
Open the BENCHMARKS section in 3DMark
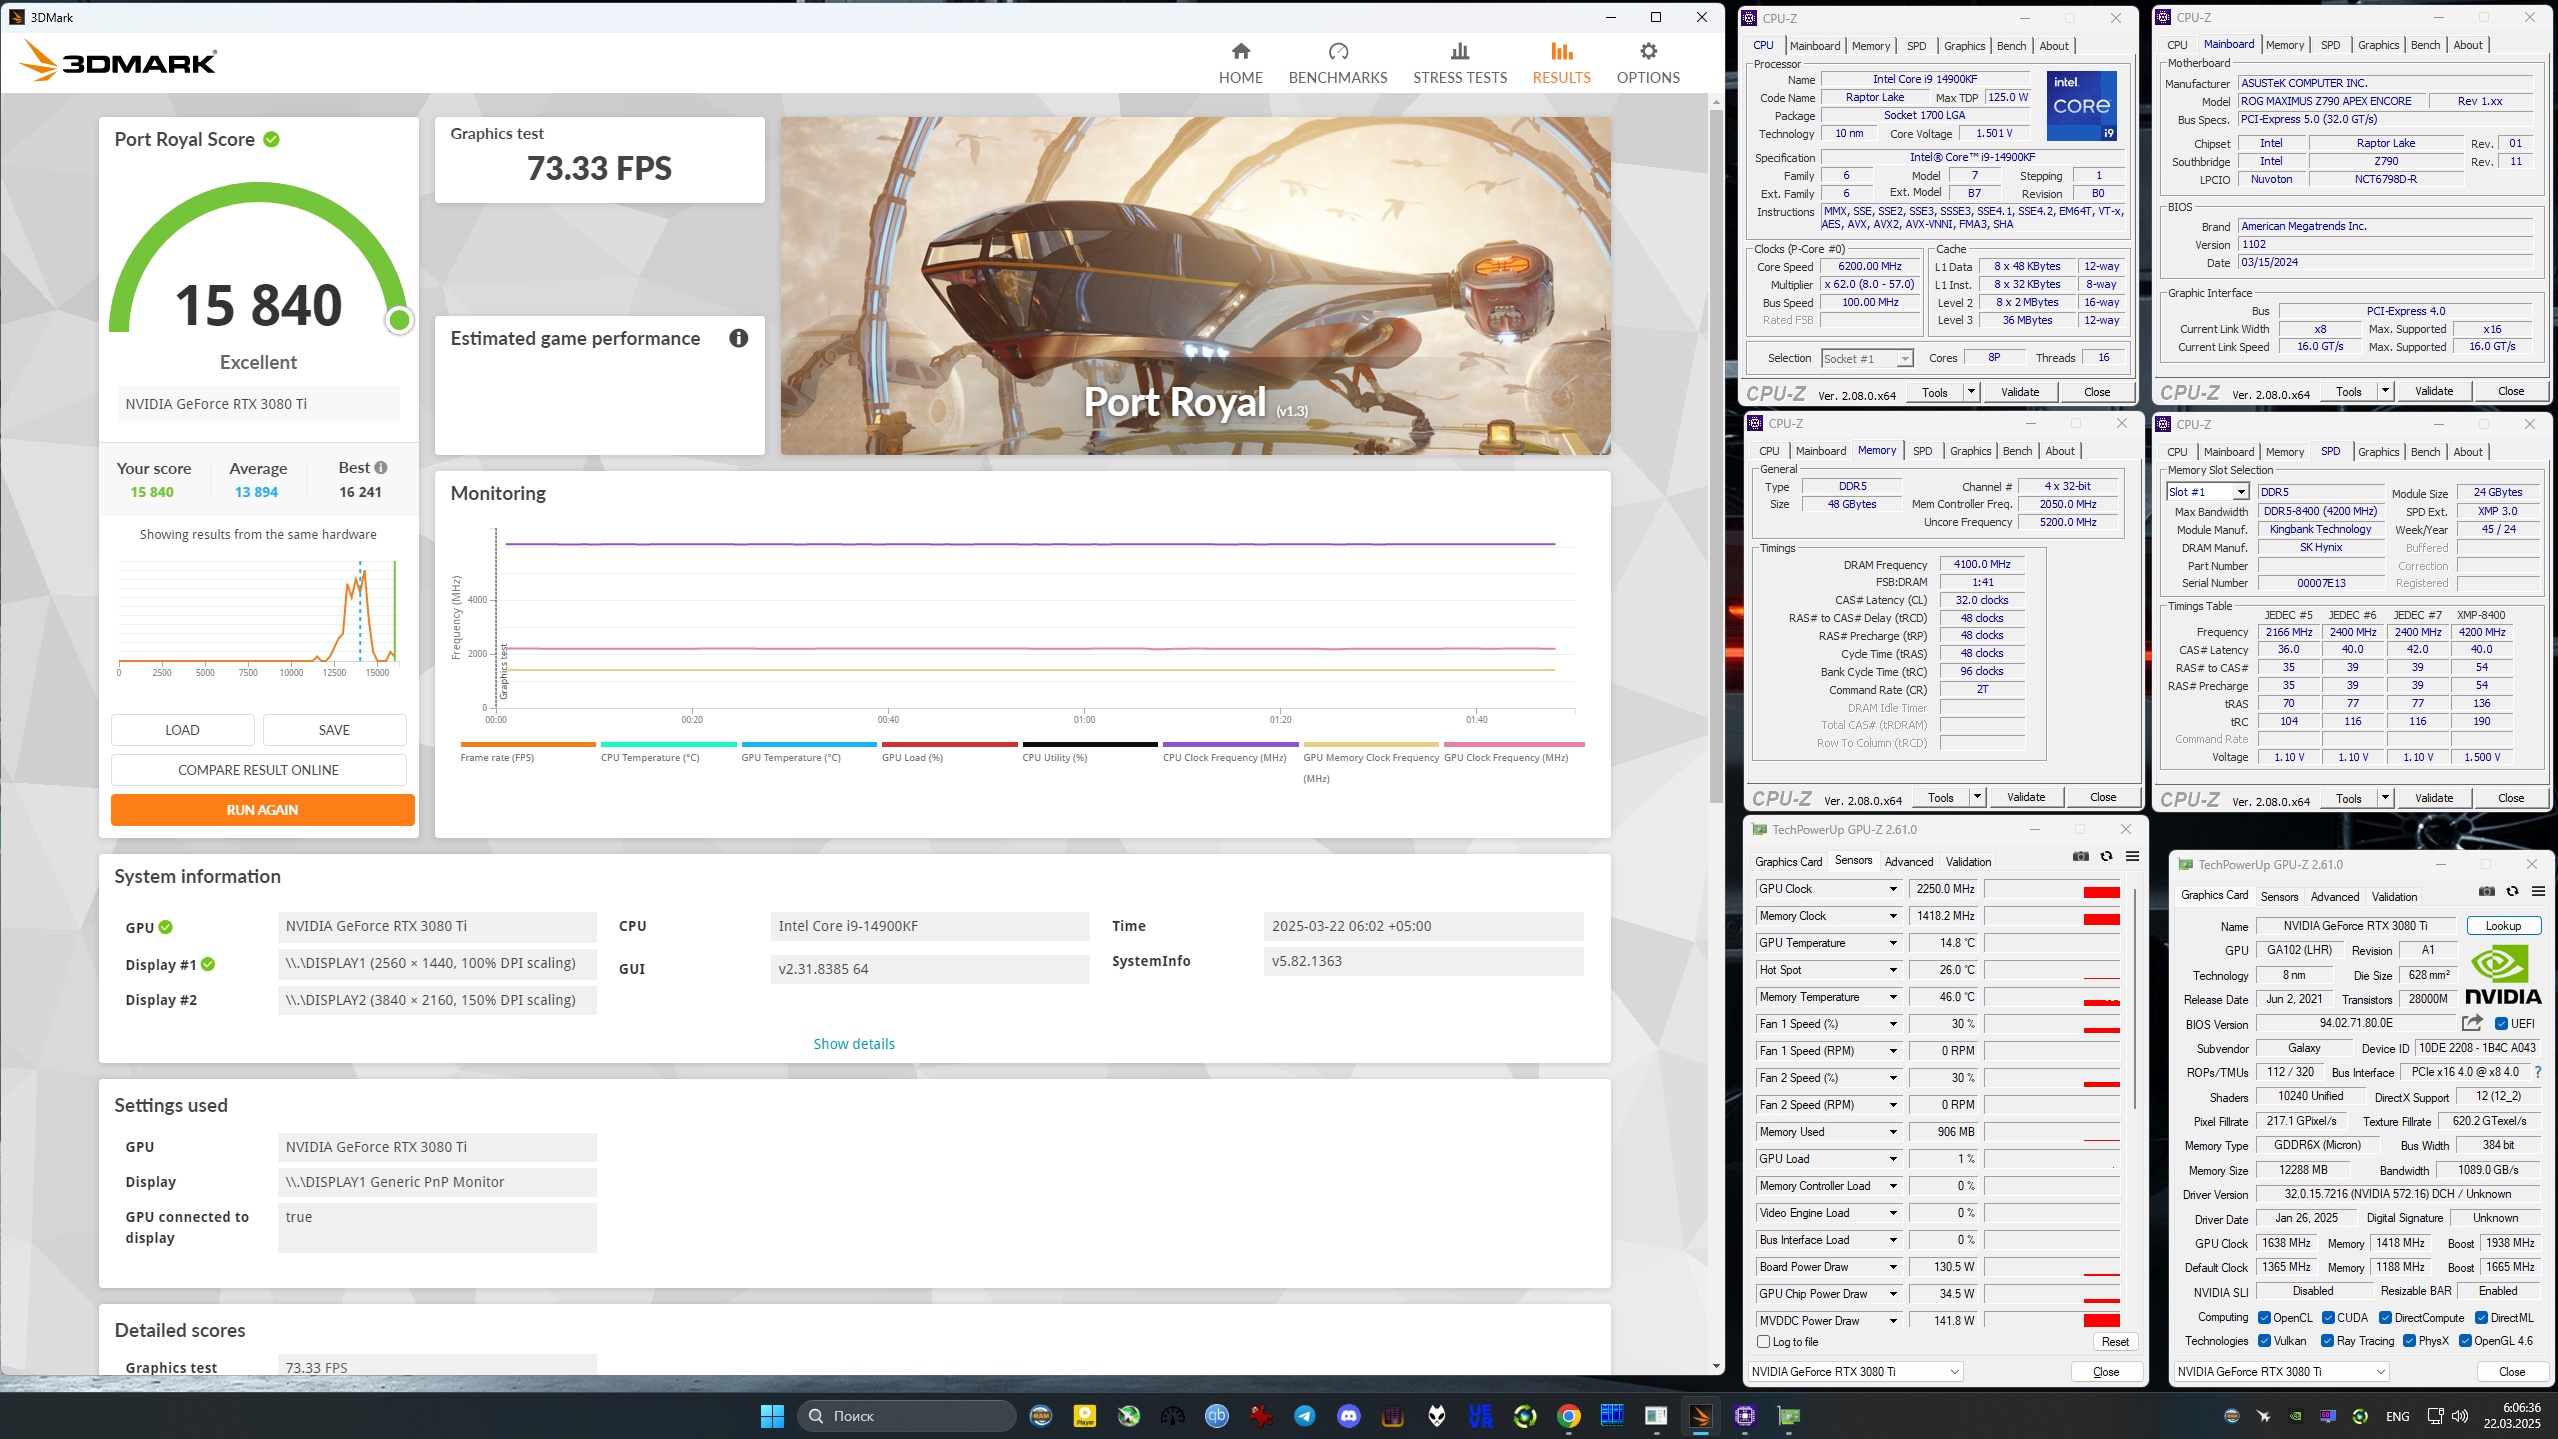point(1338,63)
